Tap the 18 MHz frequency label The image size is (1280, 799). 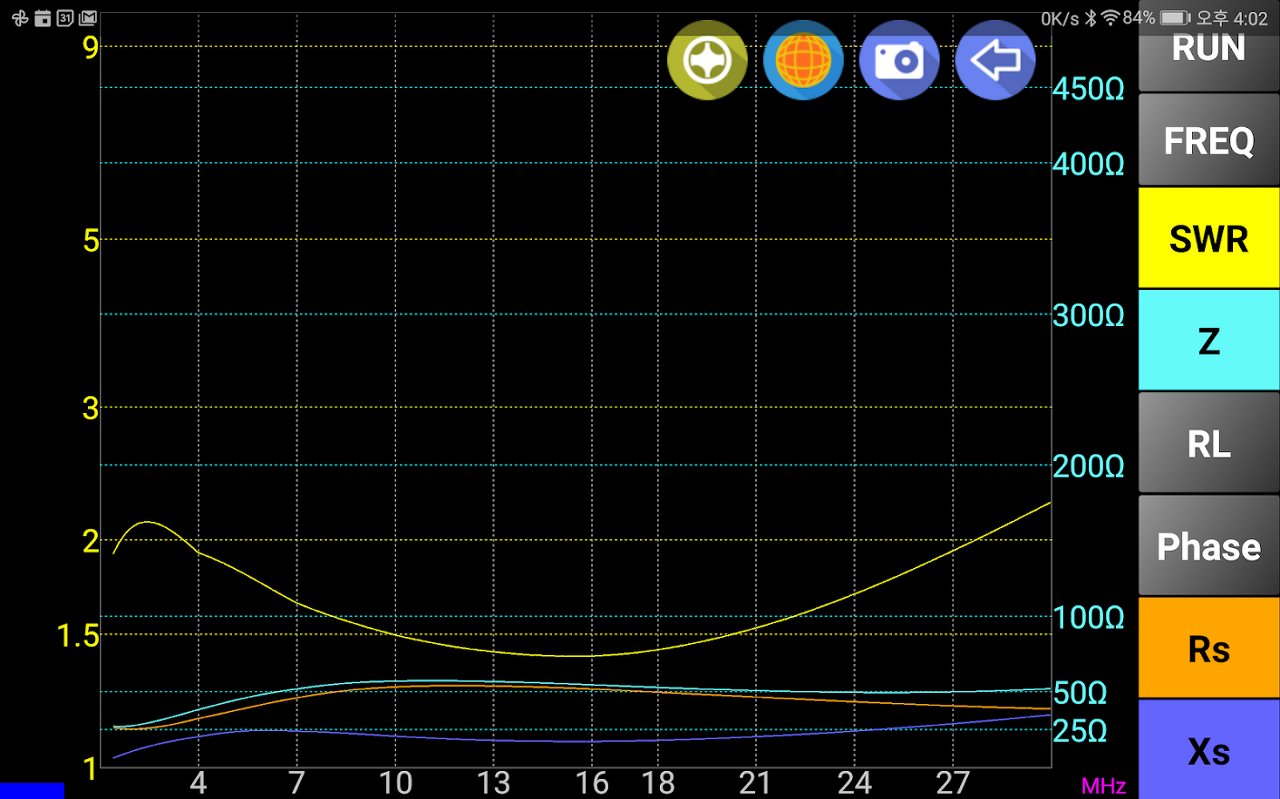pos(658,782)
